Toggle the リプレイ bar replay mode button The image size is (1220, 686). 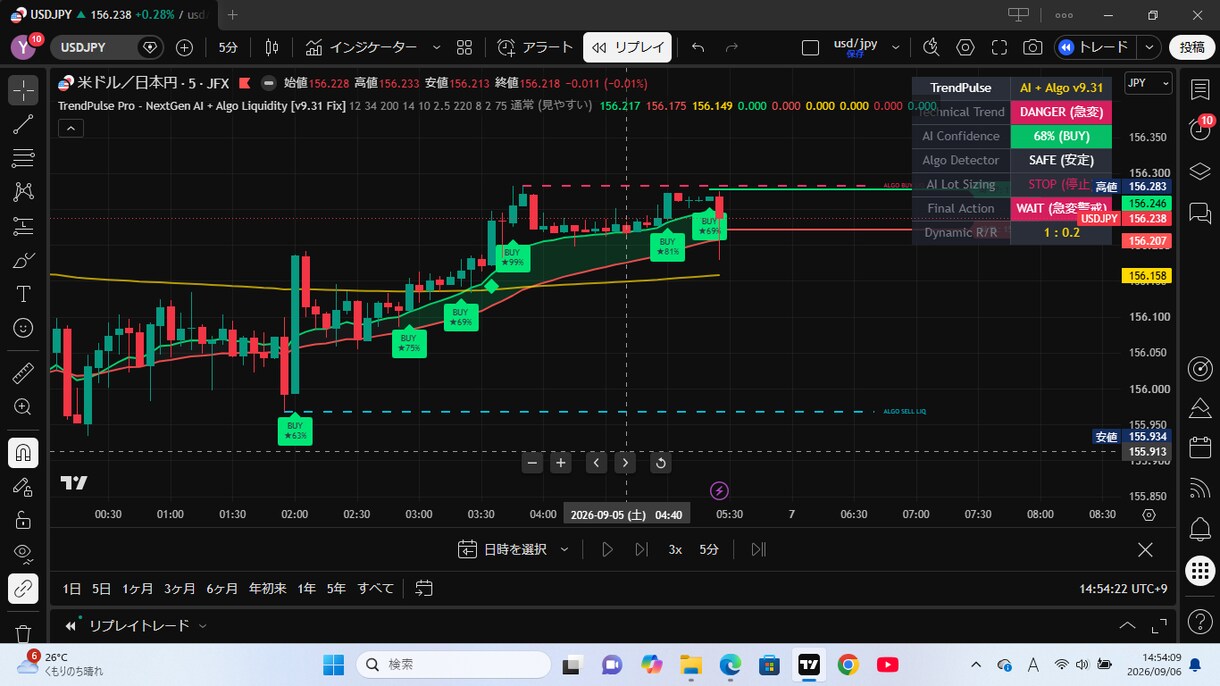628,47
